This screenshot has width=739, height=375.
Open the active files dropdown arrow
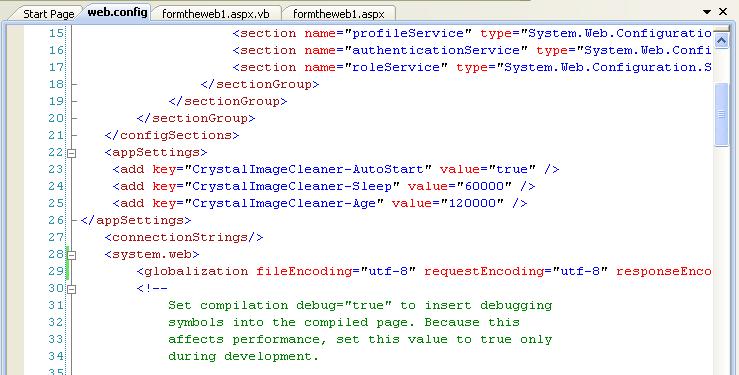click(707, 12)
